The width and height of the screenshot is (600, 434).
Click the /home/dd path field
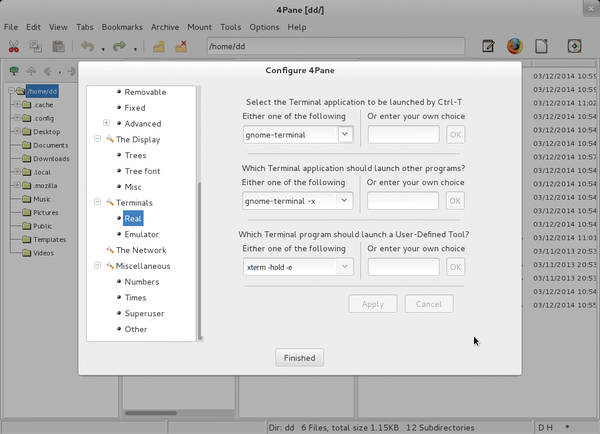point(336,46)
